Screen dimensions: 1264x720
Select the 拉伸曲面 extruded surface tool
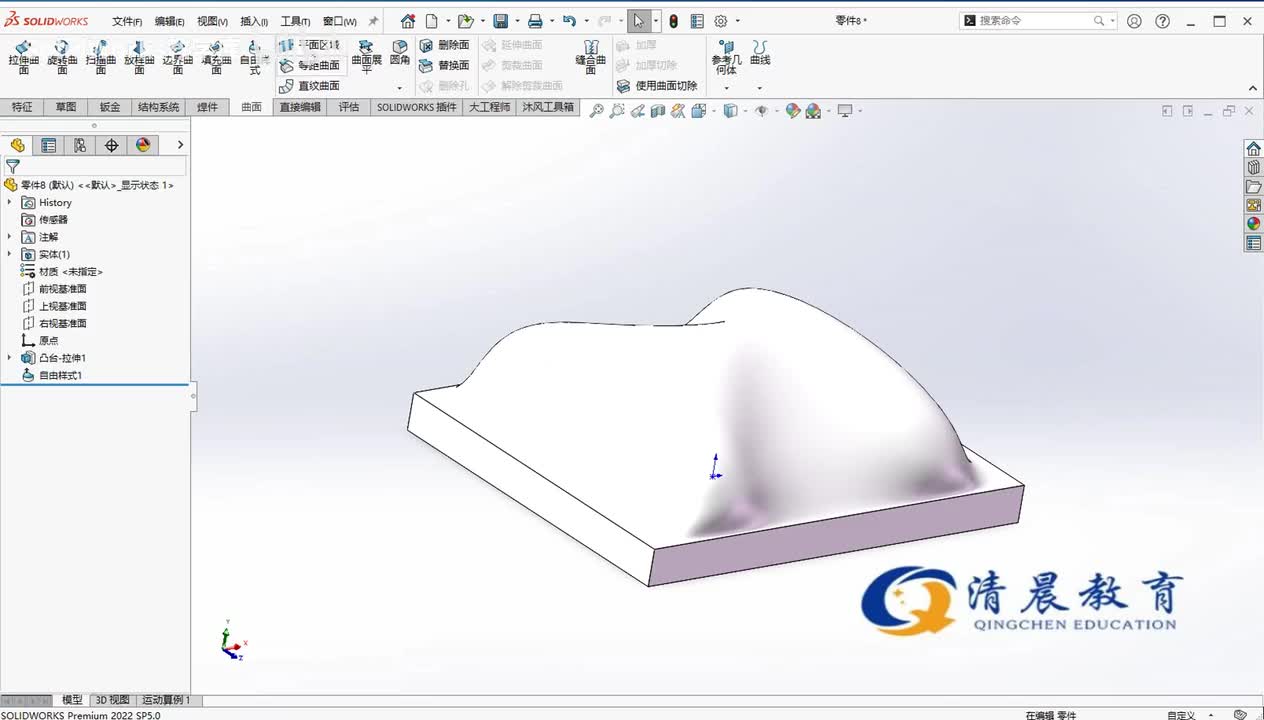pyautogui.click(x=23, y=58)
